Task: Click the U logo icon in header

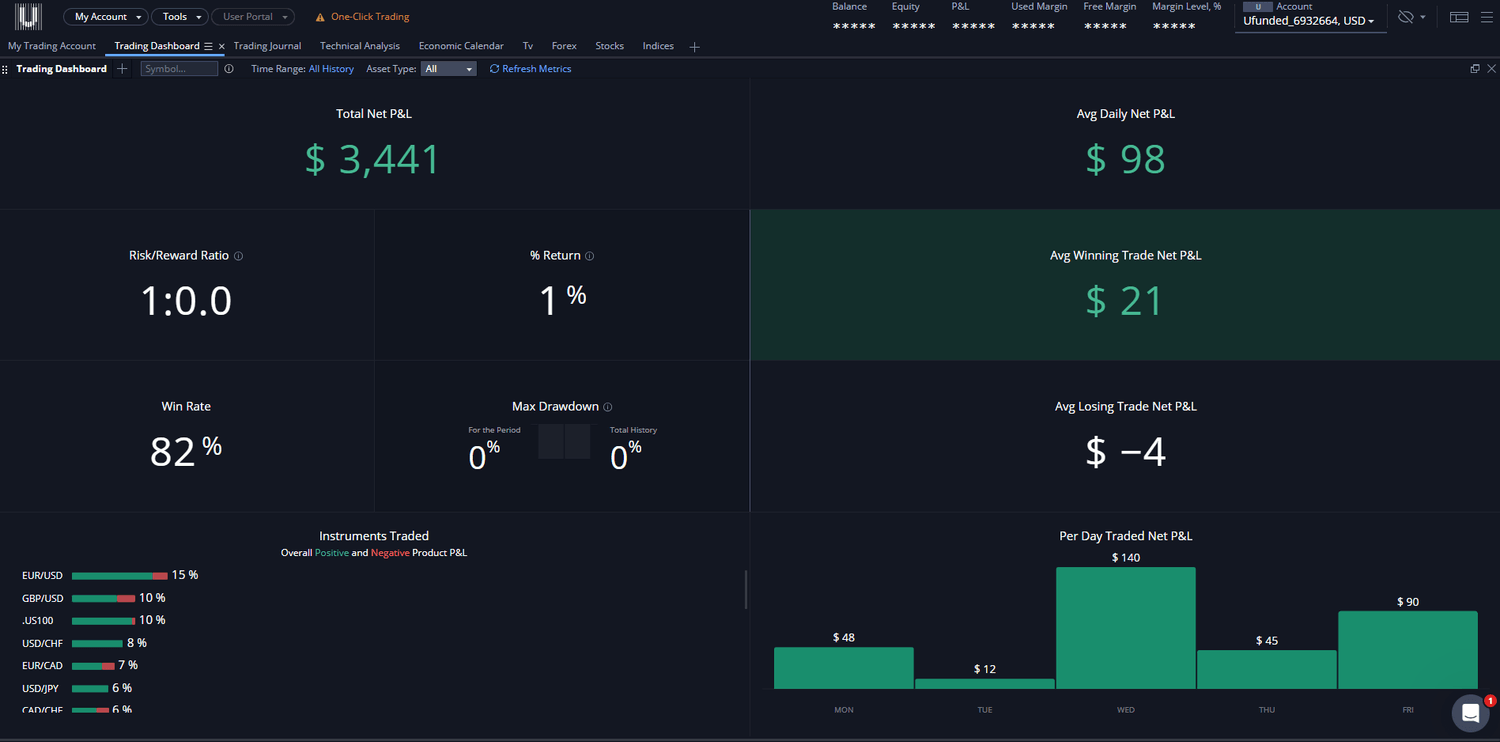Action: (28, 17)
